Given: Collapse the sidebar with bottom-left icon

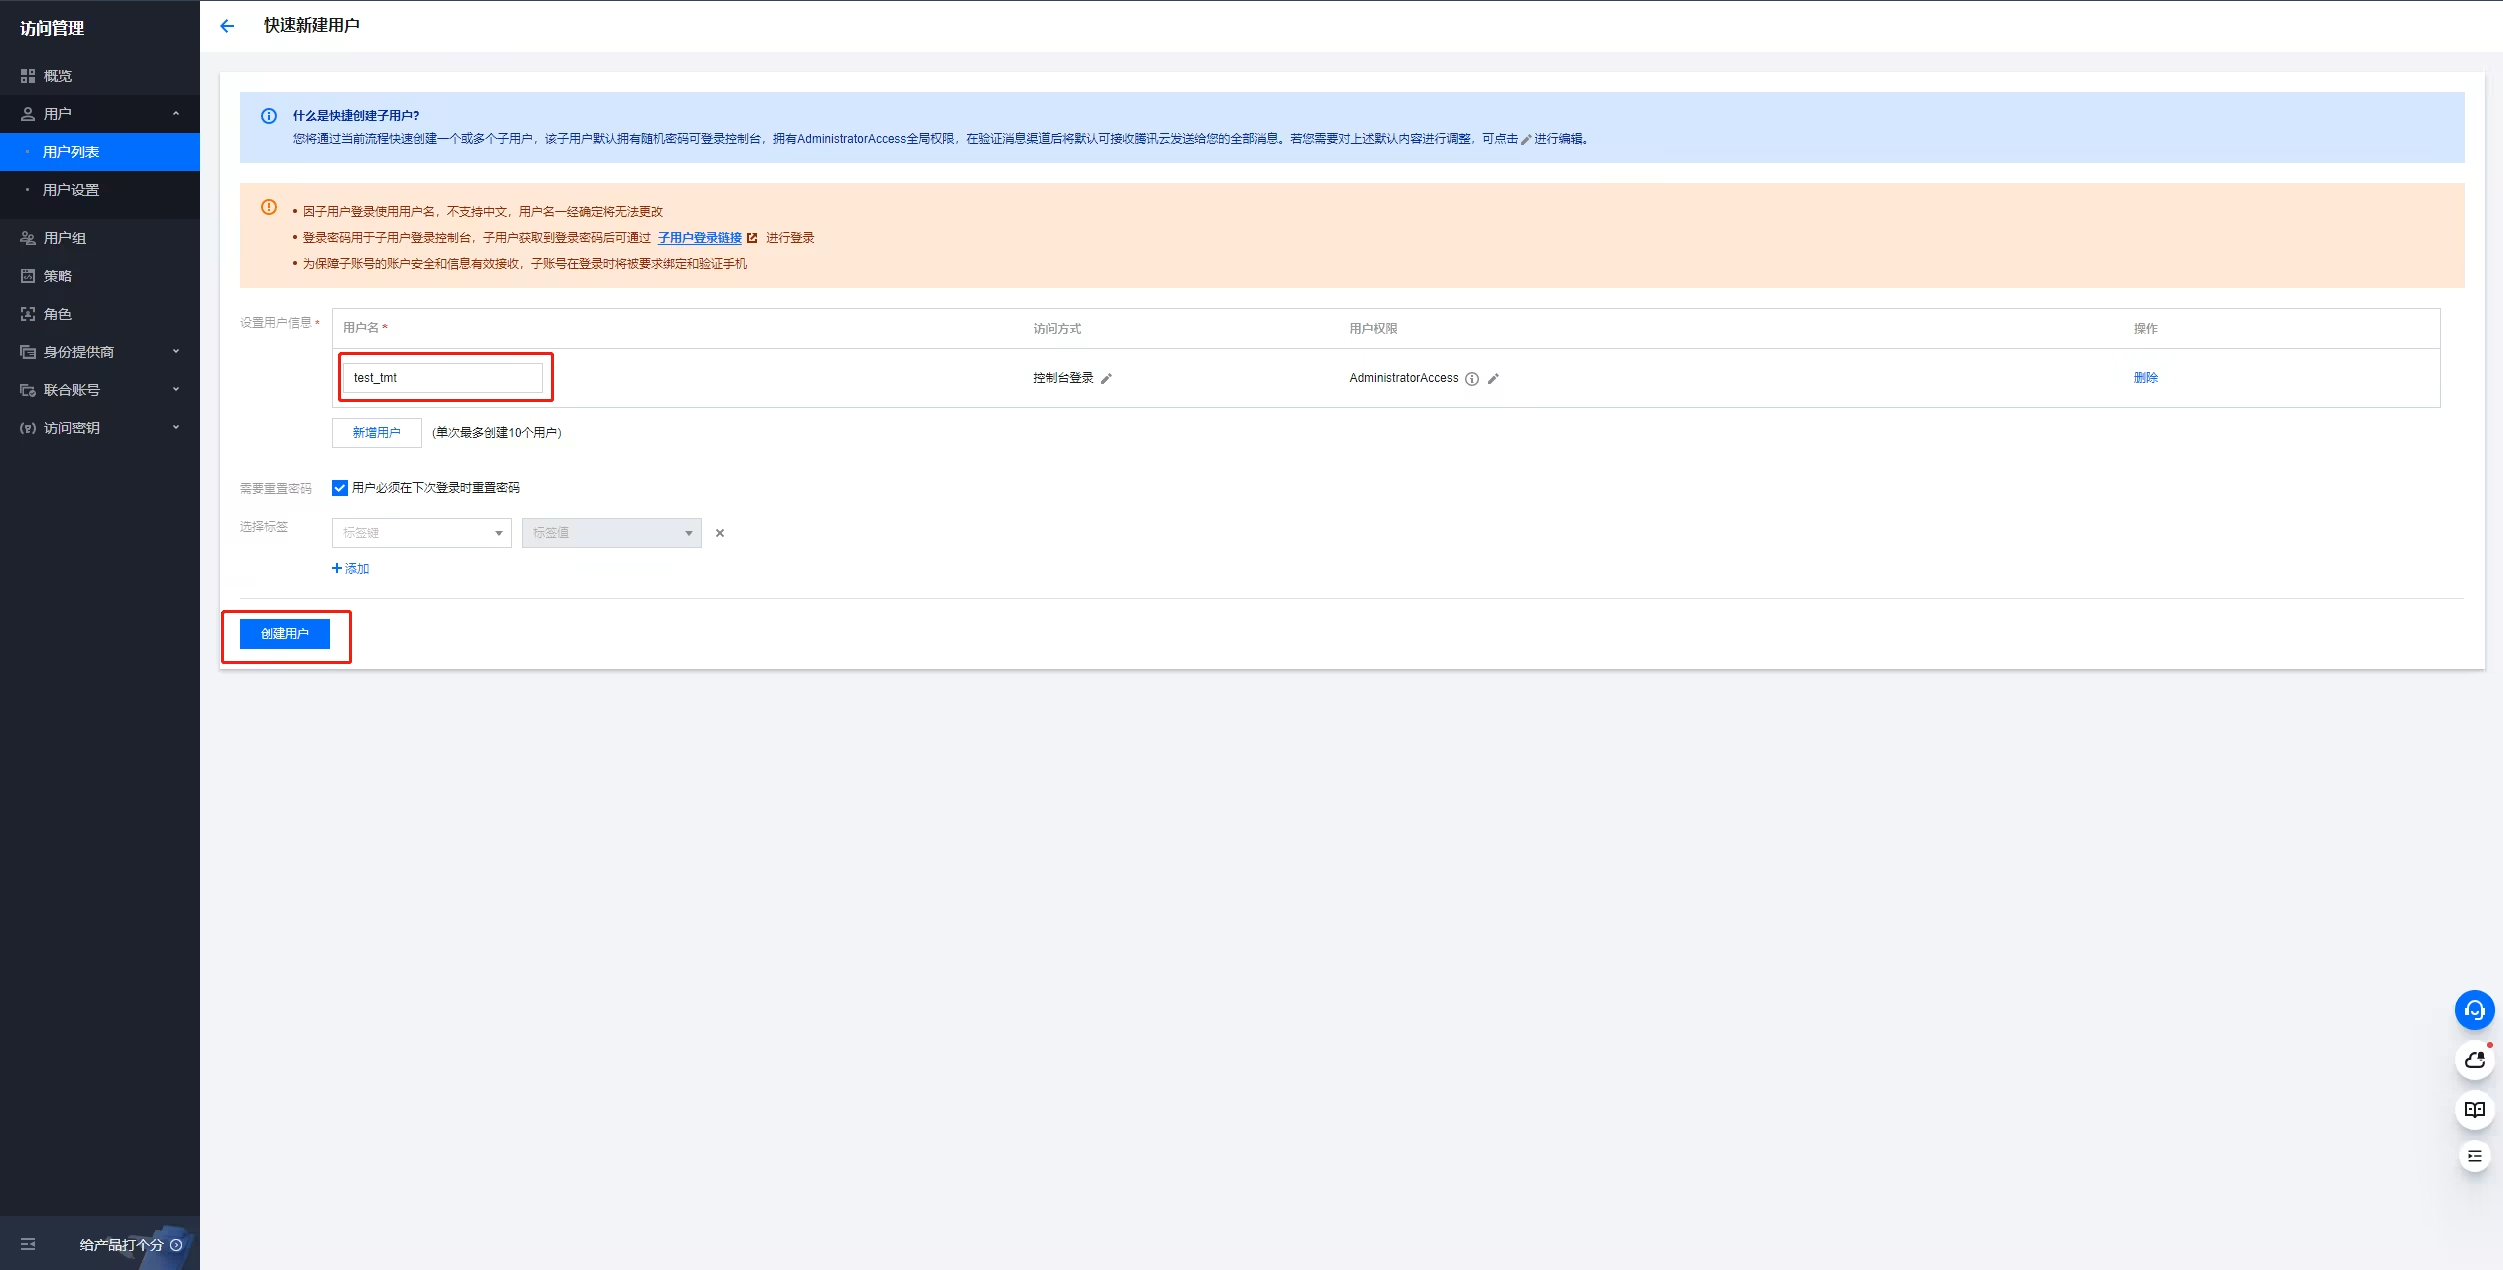Looking at the screenshot, I should [x=28, y=1244].
